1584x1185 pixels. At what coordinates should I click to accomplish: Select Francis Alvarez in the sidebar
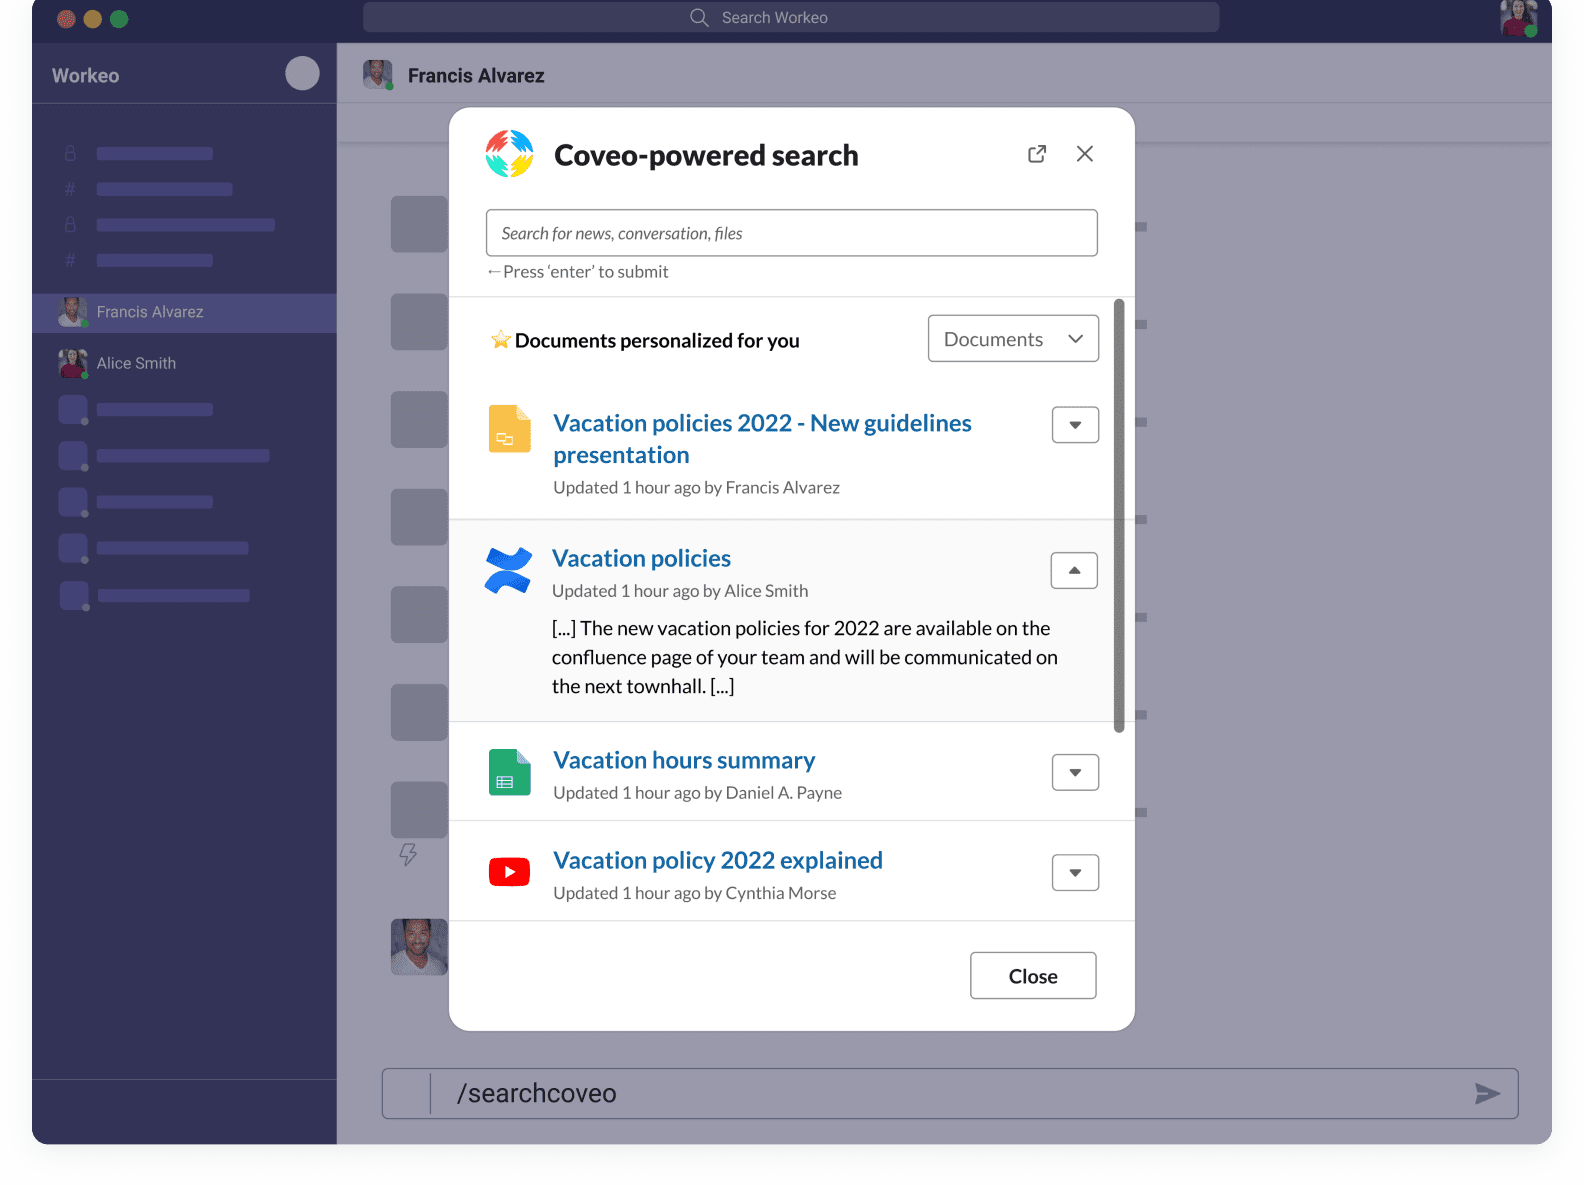(x=184, y=312)
